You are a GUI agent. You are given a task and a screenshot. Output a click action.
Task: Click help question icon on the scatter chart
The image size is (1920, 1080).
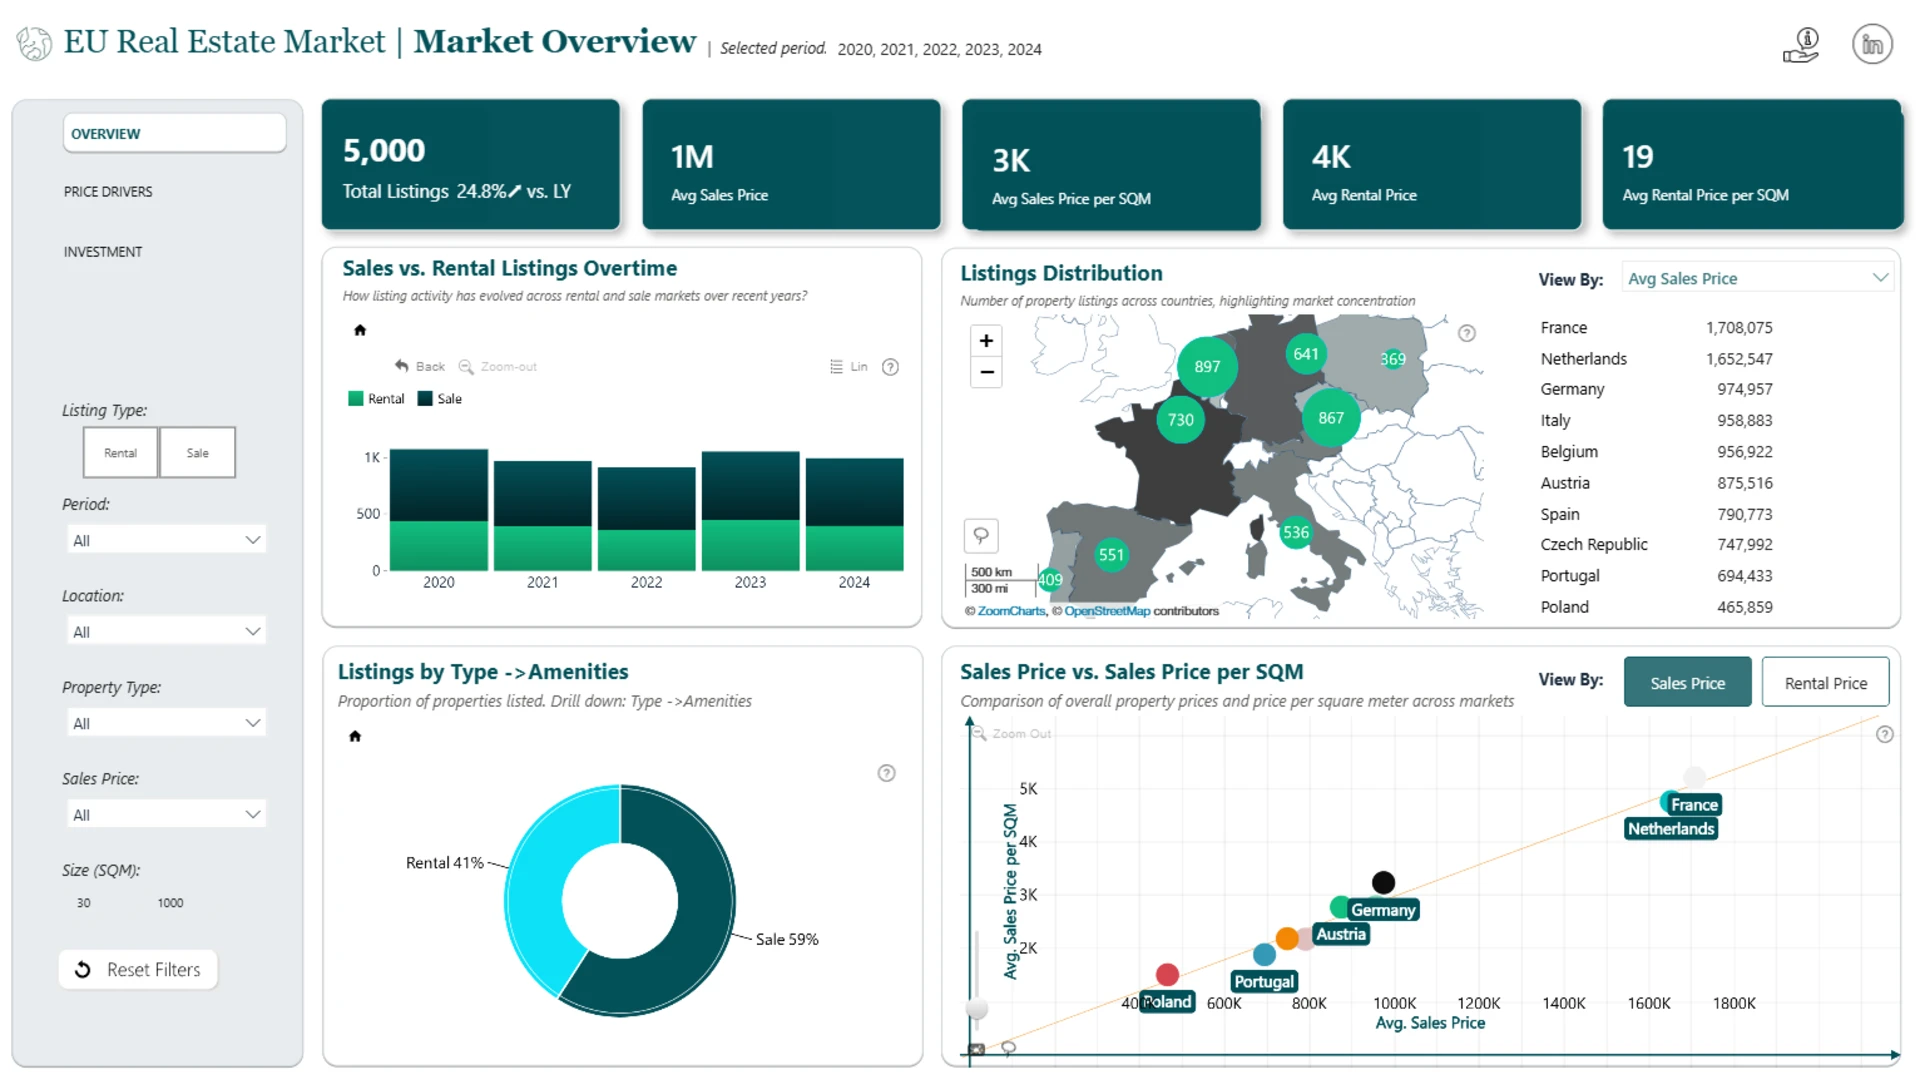(1884, 735)
